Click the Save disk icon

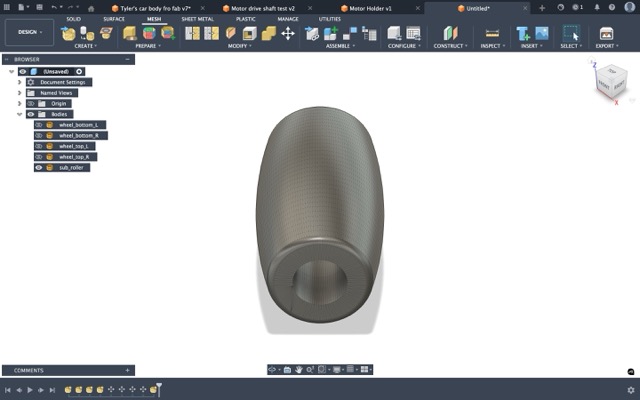39,7
